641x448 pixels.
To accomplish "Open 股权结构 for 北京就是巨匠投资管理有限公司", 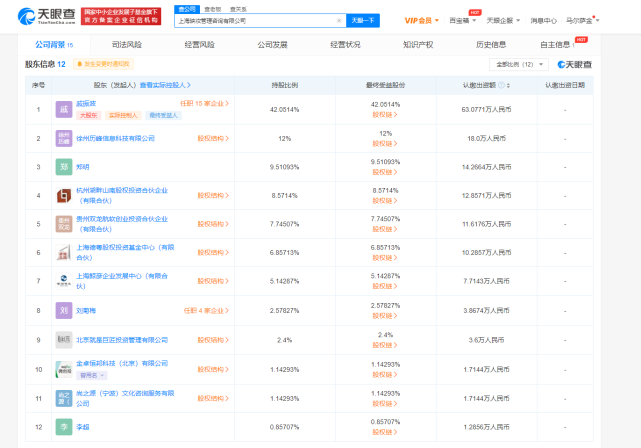I will coord(213,340).
